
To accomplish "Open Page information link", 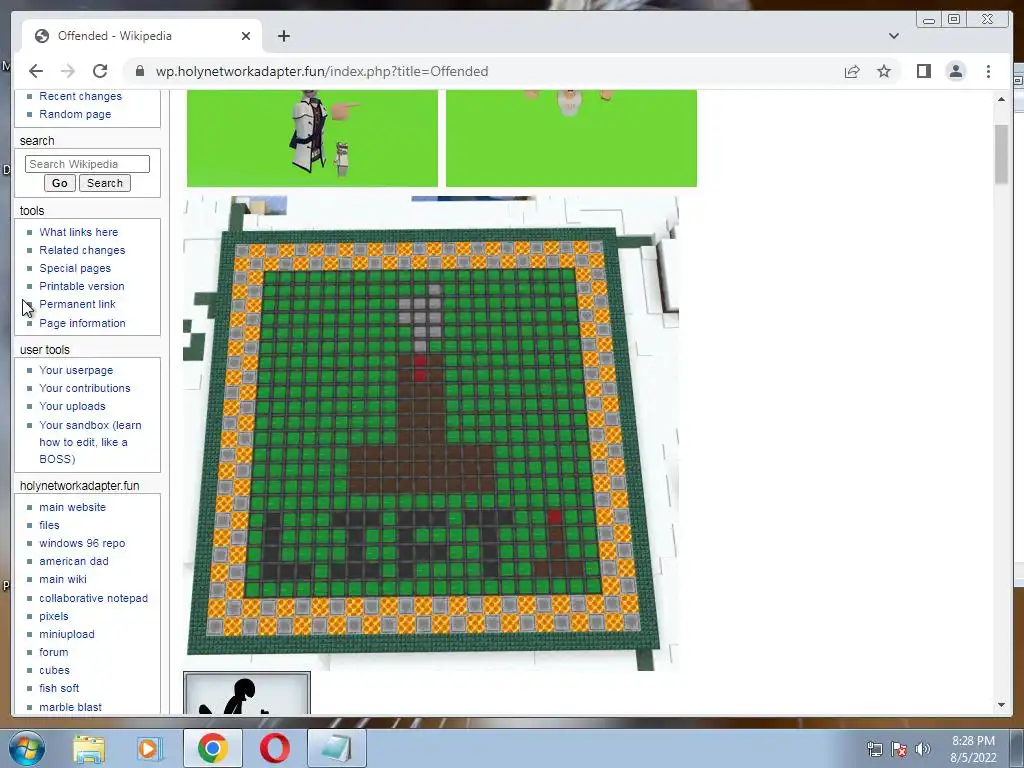I will 82,323.
